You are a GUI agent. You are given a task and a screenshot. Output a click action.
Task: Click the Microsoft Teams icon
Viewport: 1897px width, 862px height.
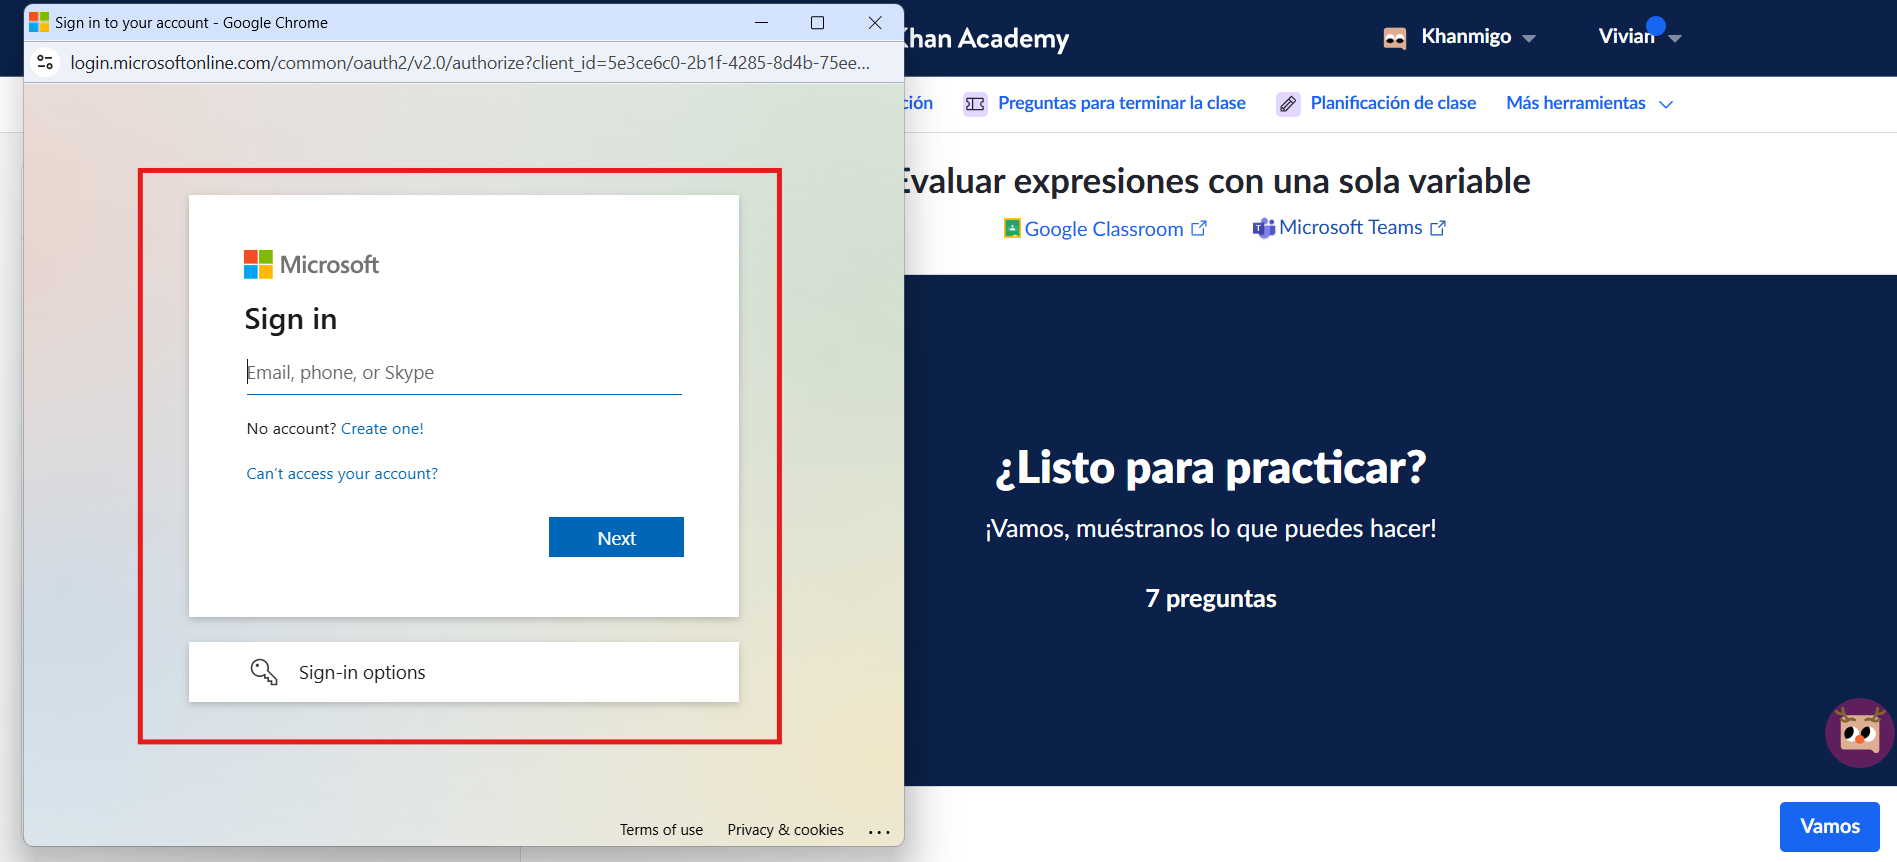1264,228
